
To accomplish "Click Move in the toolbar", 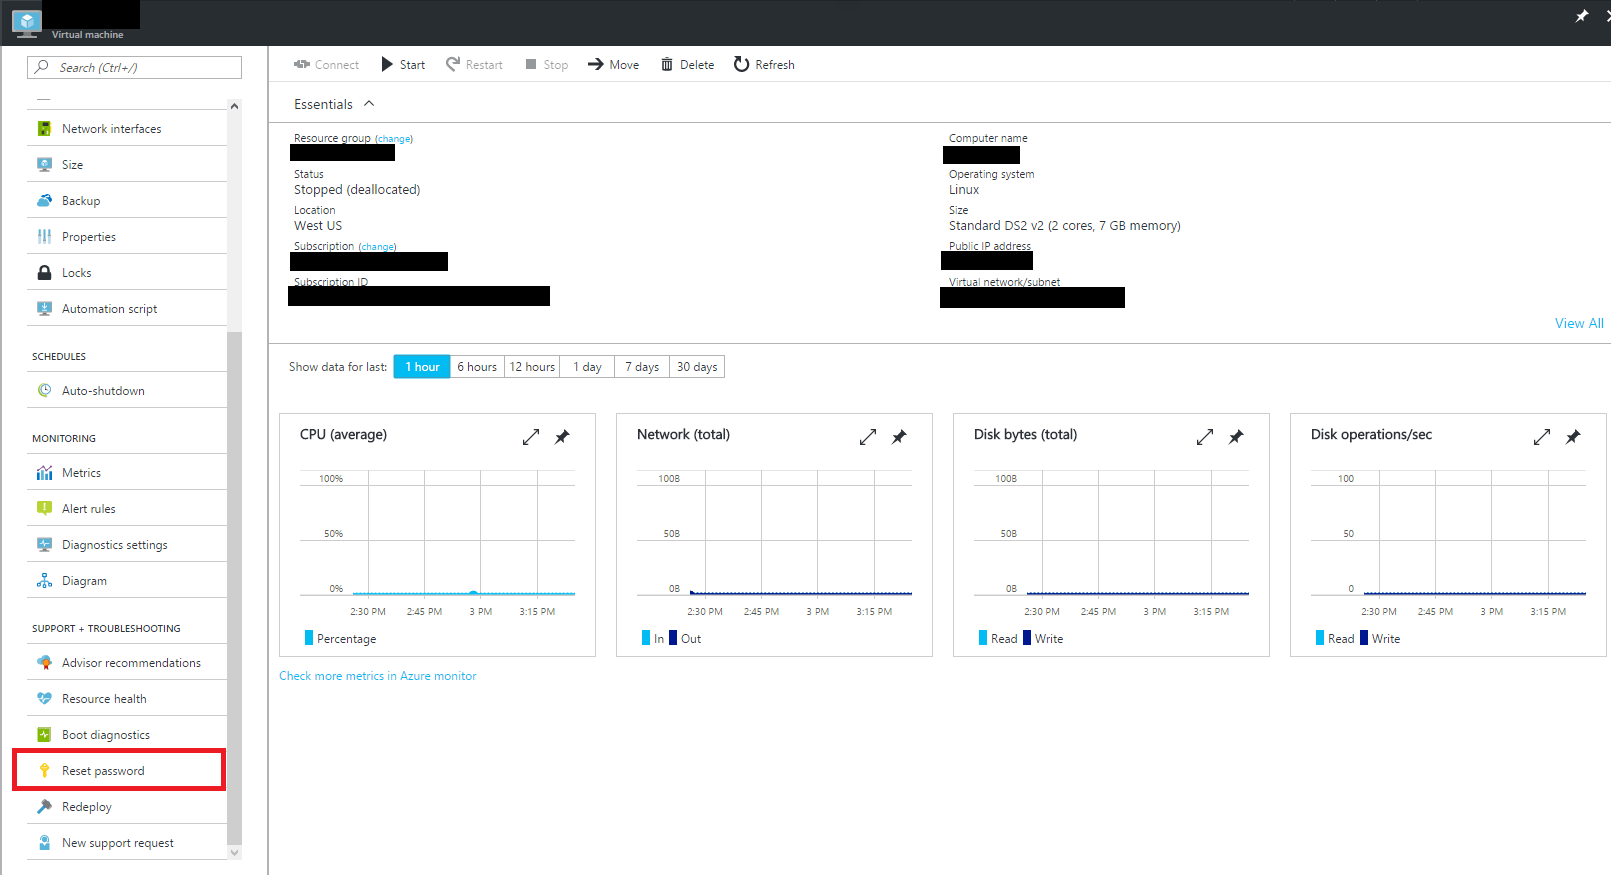I will point(613,65).
